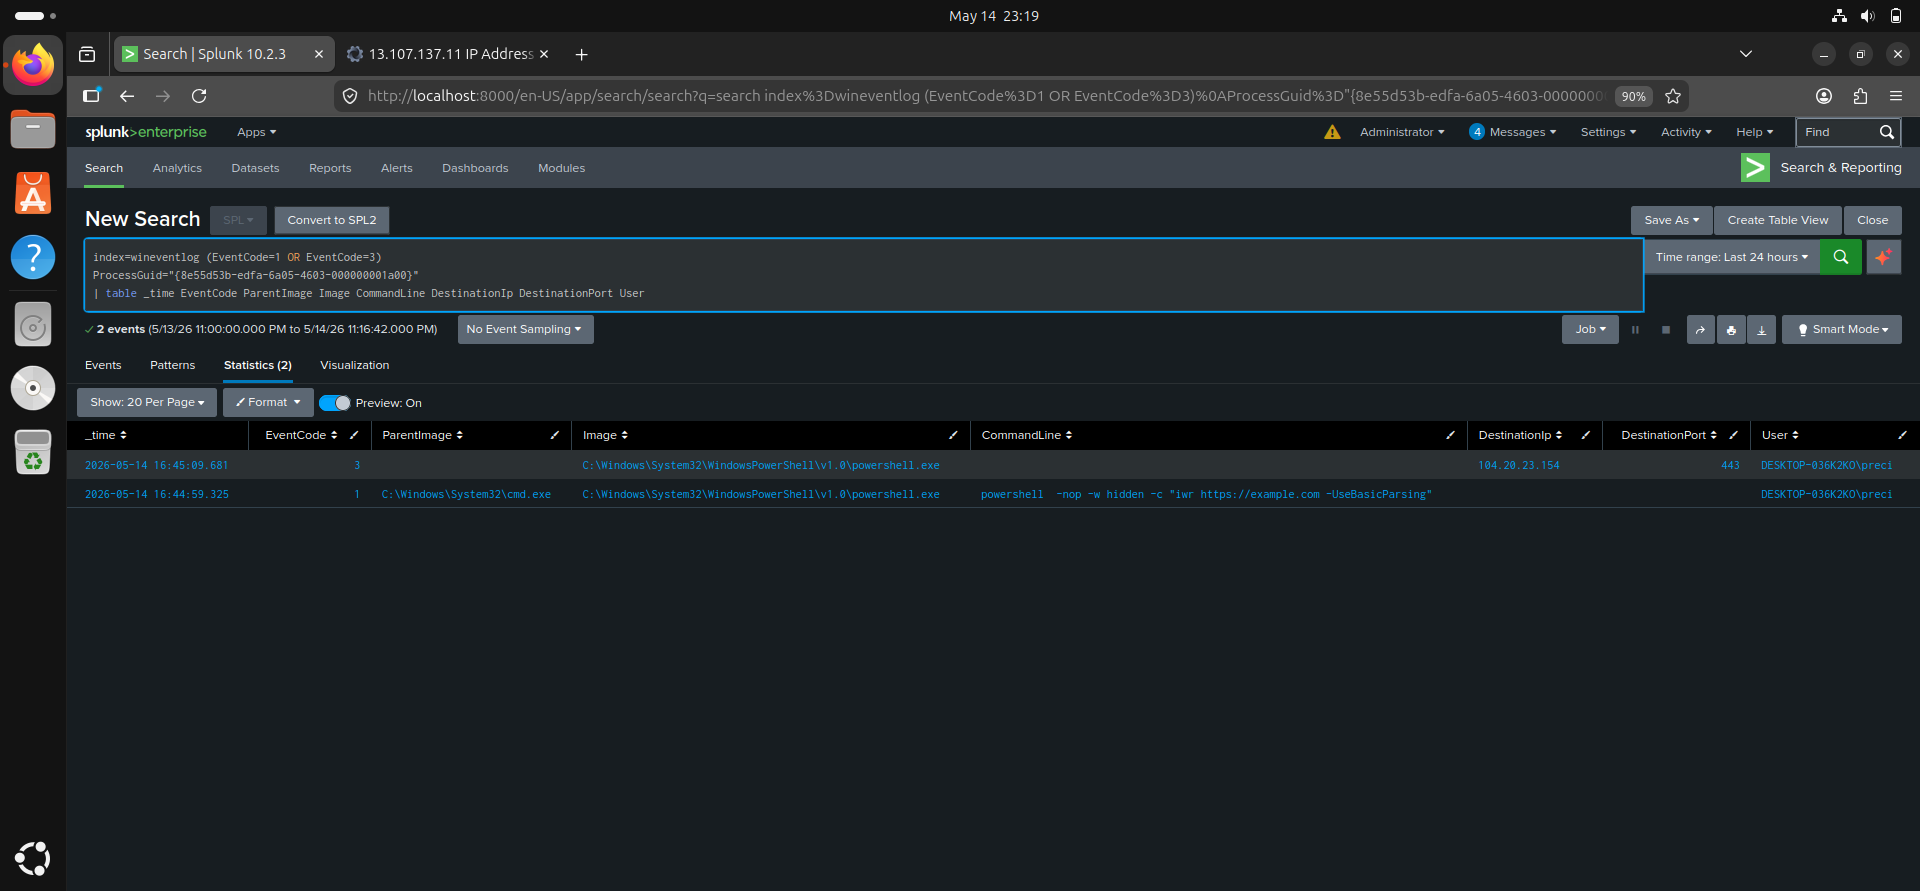This screenshot has height=891, width=1920.
Task: Open the Smart Mode dropdown
Action: [x=1842, y=329]
